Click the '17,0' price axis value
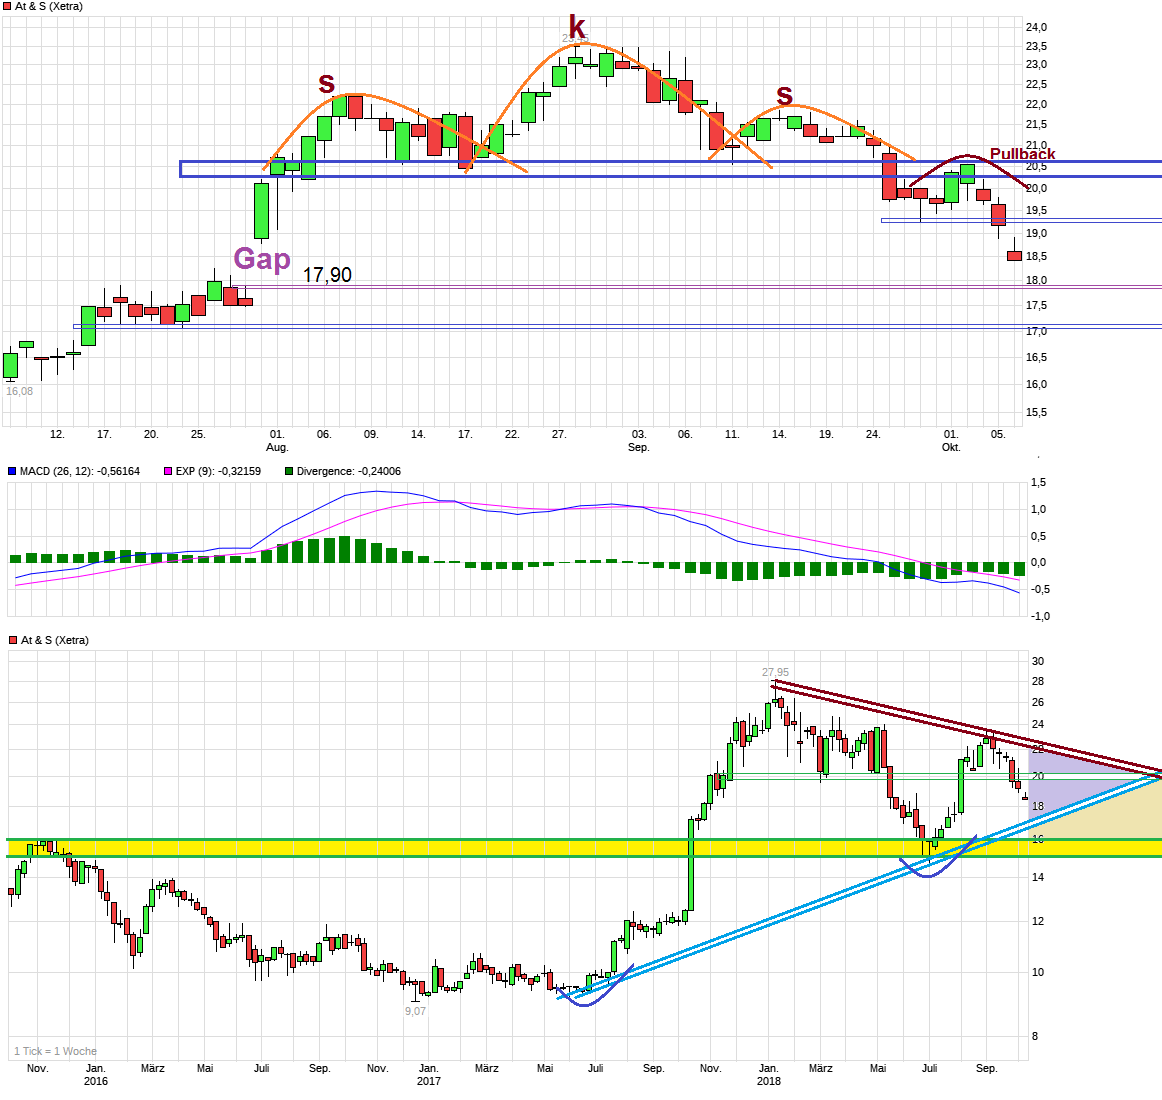This screenshot has height=1100, width=1162. pos(1036,331)
